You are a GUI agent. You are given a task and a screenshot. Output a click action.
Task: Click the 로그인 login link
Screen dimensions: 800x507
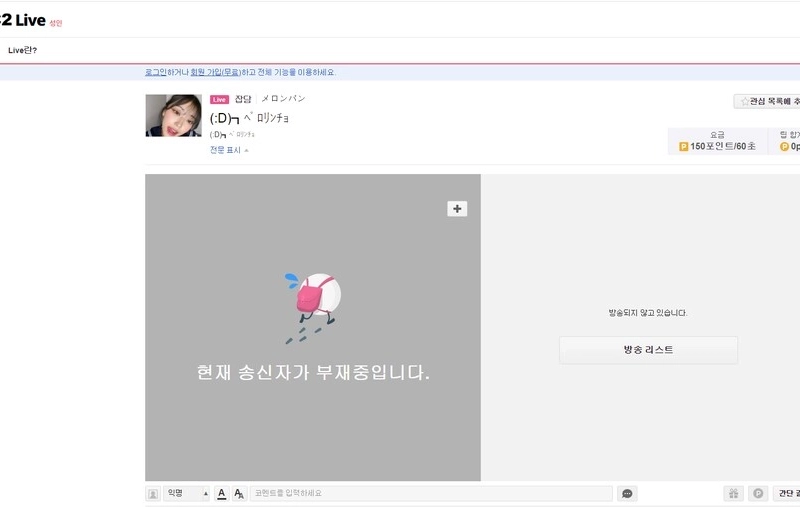[155, 72]
